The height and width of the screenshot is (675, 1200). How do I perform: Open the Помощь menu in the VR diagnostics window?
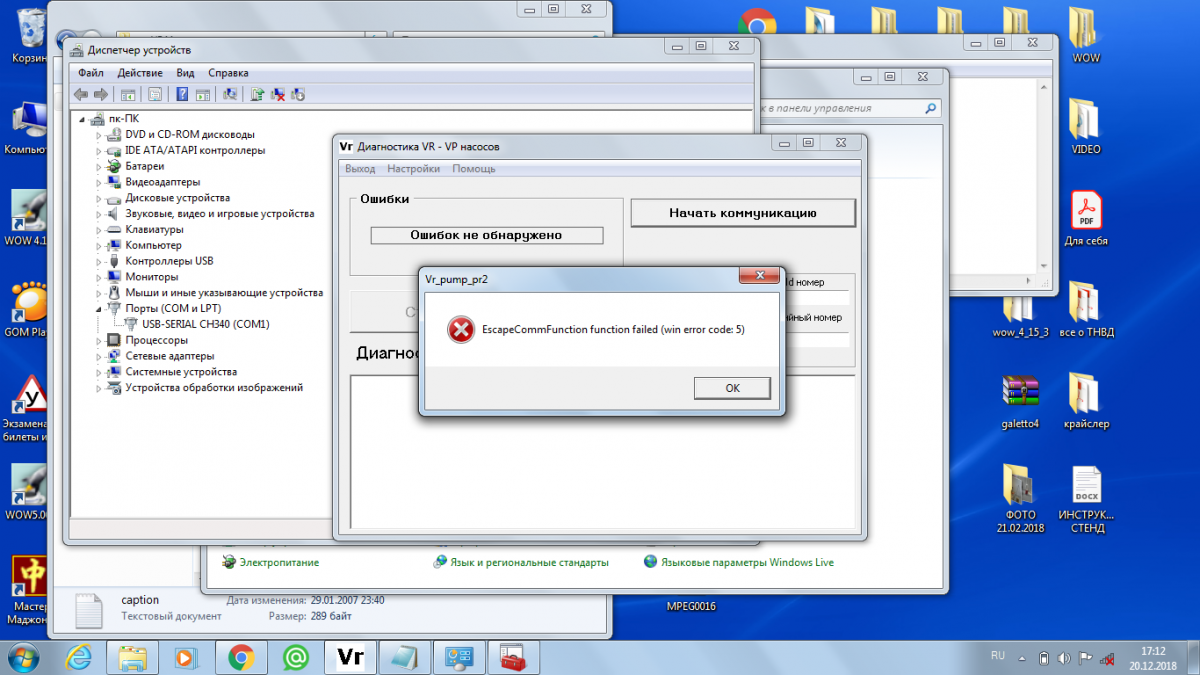[474, 169]
